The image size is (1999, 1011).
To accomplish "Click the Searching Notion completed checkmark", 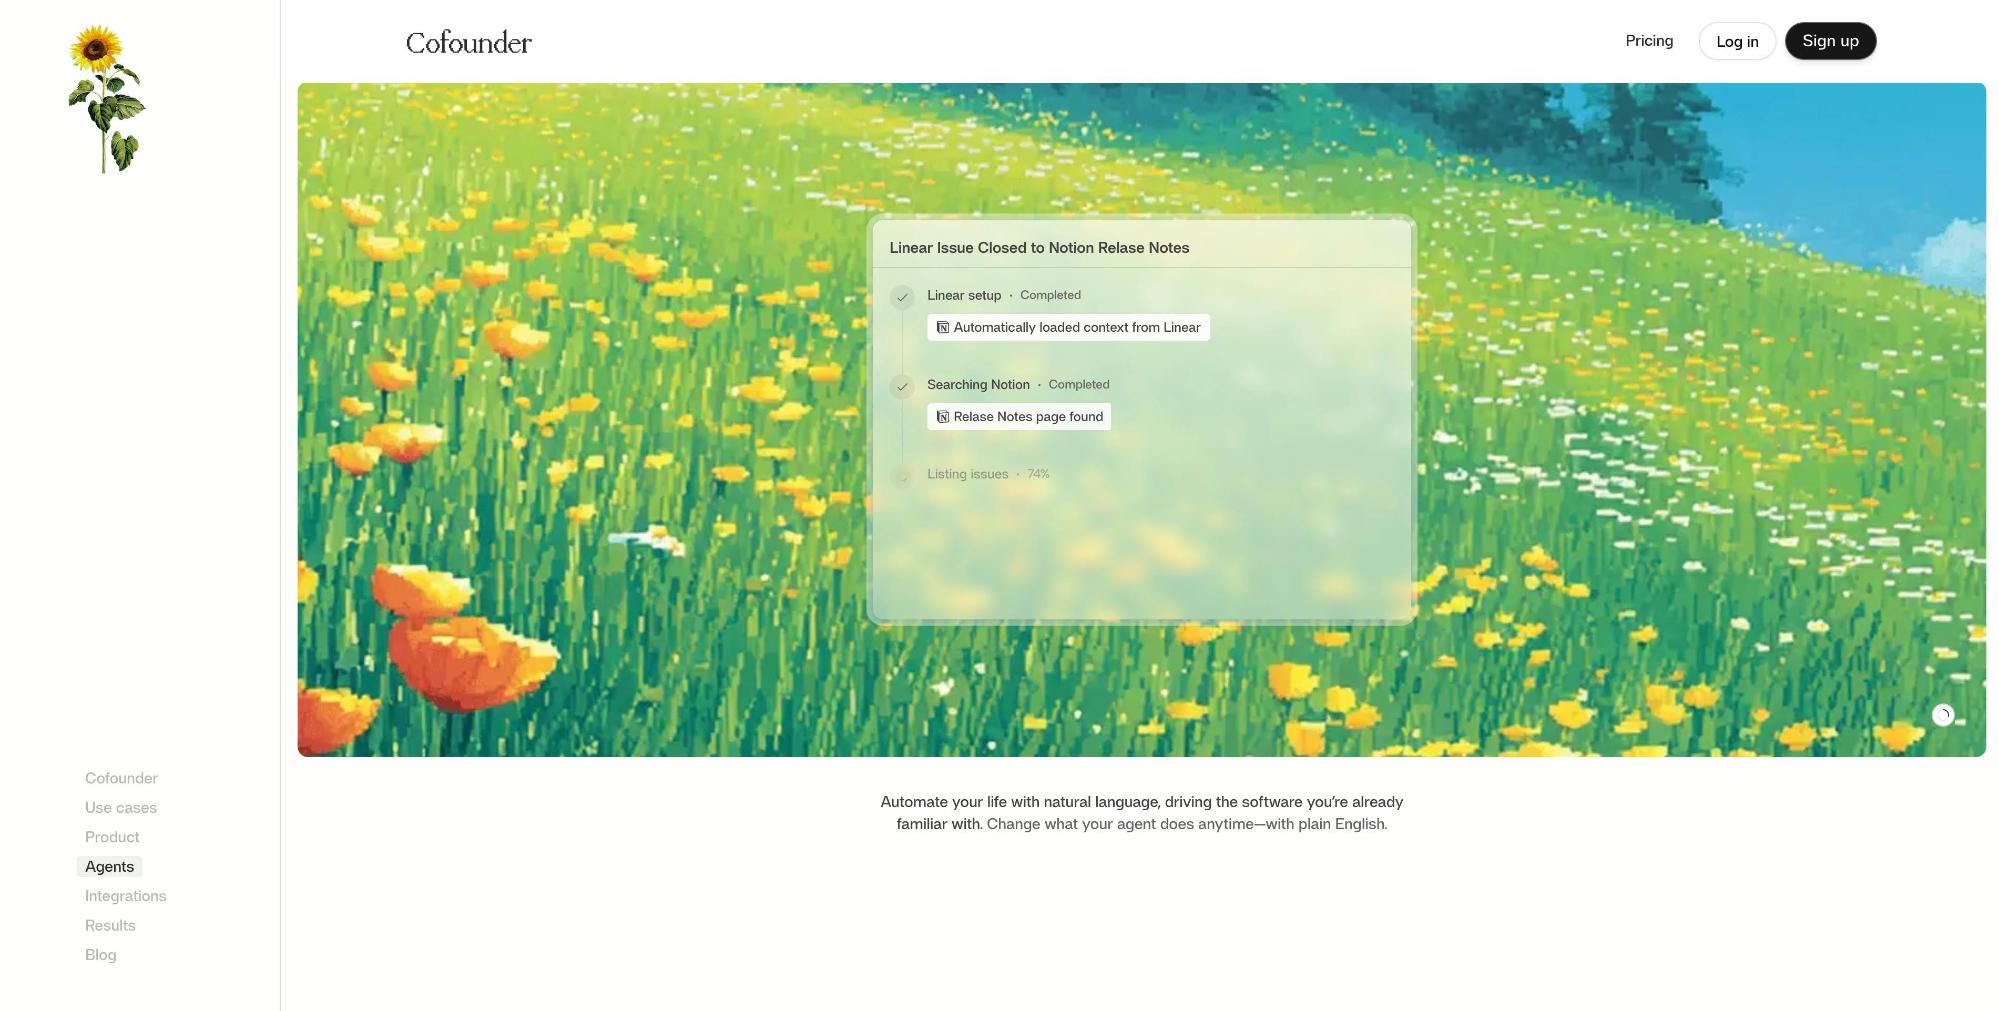I will [x=902, y=386].
